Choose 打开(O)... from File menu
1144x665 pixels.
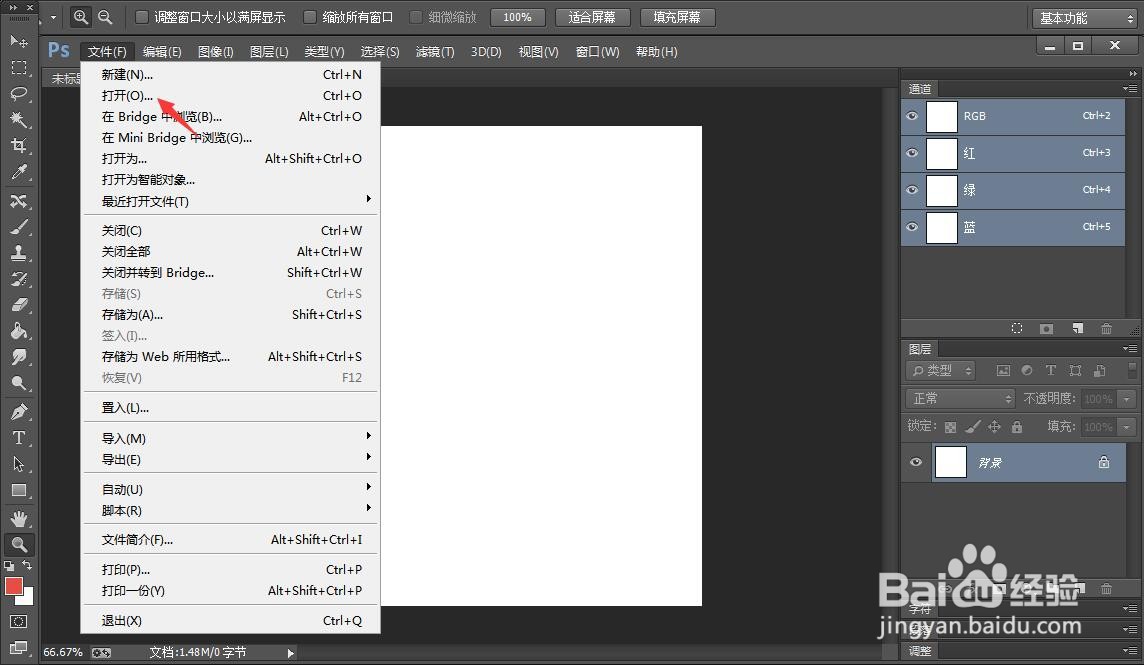pyautogui.click(x=231, y=96)
